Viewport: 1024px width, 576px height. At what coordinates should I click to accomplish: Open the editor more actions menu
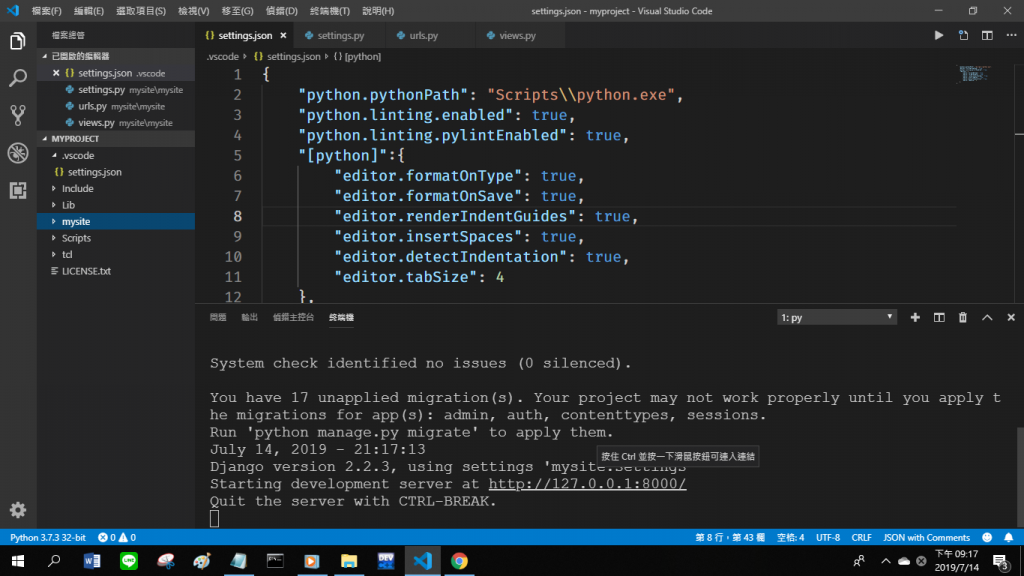coord(1011,35)
